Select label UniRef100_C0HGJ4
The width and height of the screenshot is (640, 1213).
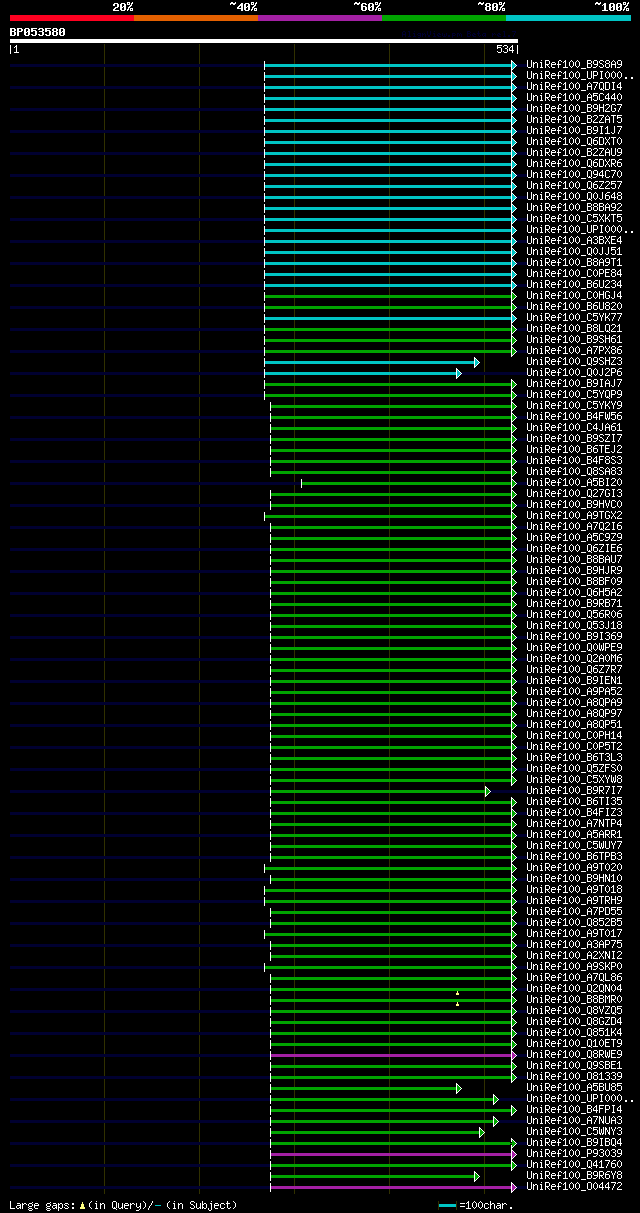click(x=574, y=296)
